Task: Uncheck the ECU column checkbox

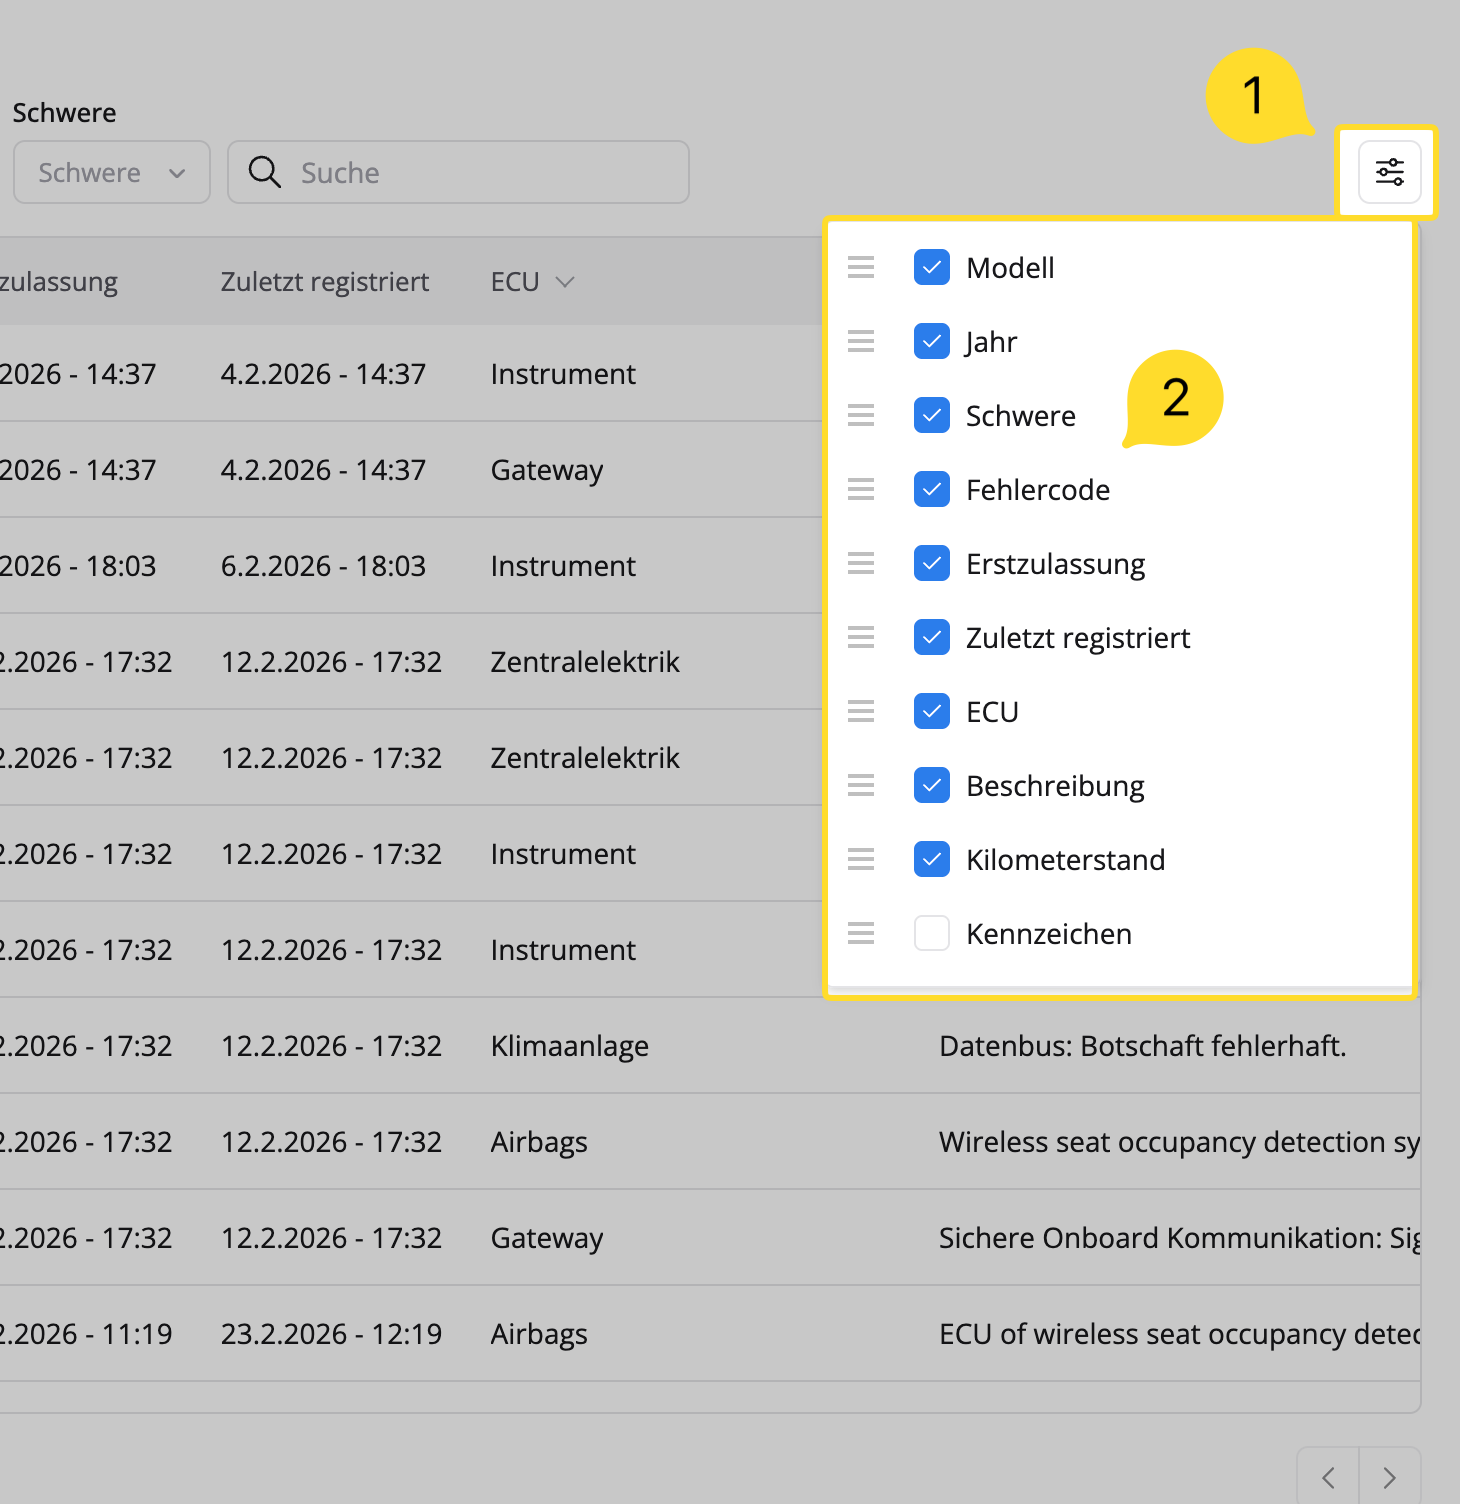Action: [932, 711]
